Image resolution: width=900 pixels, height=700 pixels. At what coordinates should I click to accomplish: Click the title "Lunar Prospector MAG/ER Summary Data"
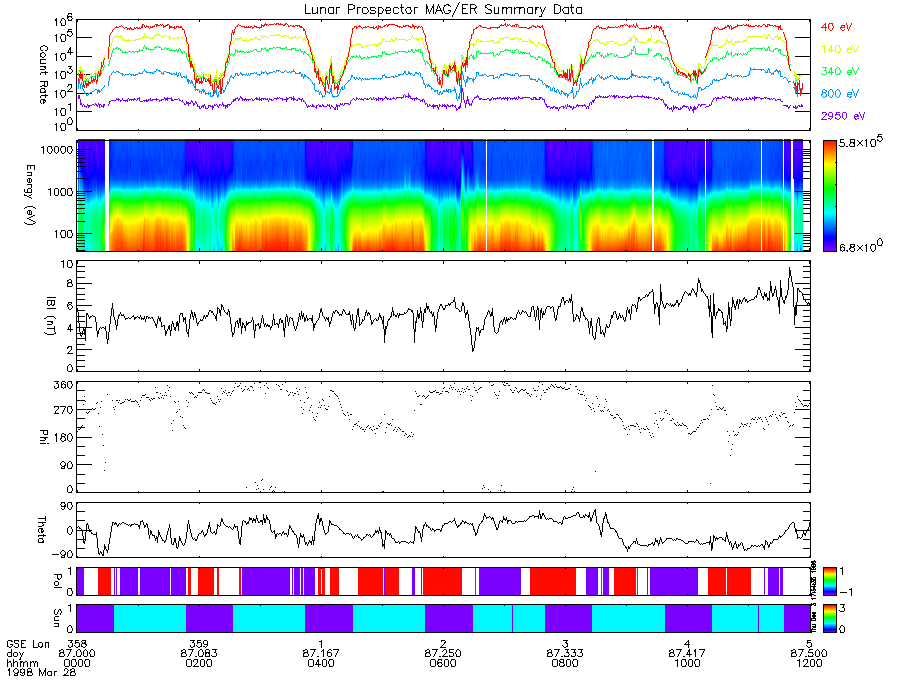click(x=443, y=10)
